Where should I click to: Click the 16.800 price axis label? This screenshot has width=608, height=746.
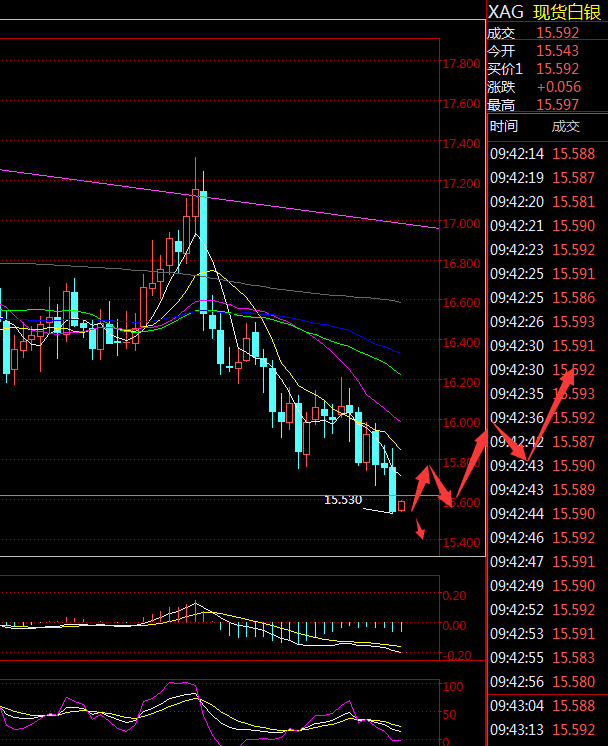461,263
